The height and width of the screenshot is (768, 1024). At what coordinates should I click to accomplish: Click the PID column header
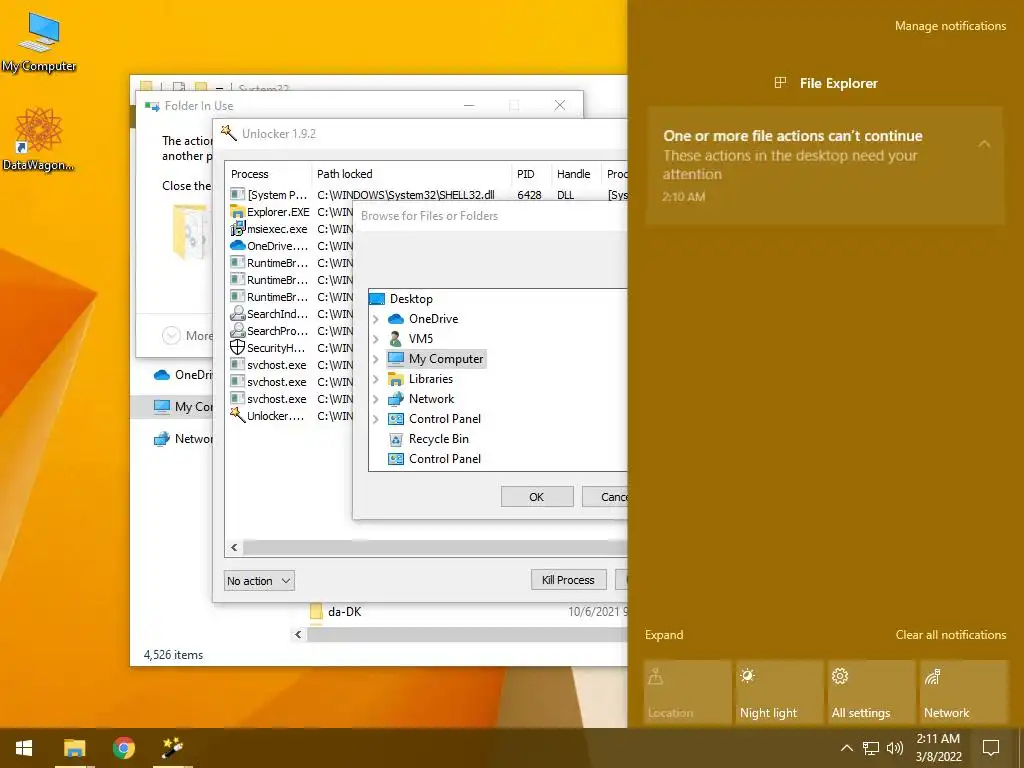click(532, 174)
